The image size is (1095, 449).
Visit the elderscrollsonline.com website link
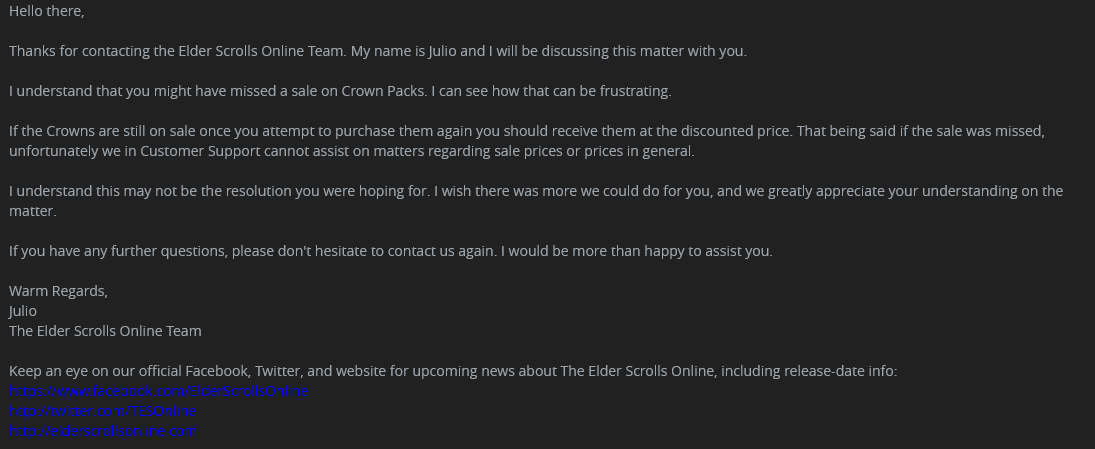click(103, 431)
